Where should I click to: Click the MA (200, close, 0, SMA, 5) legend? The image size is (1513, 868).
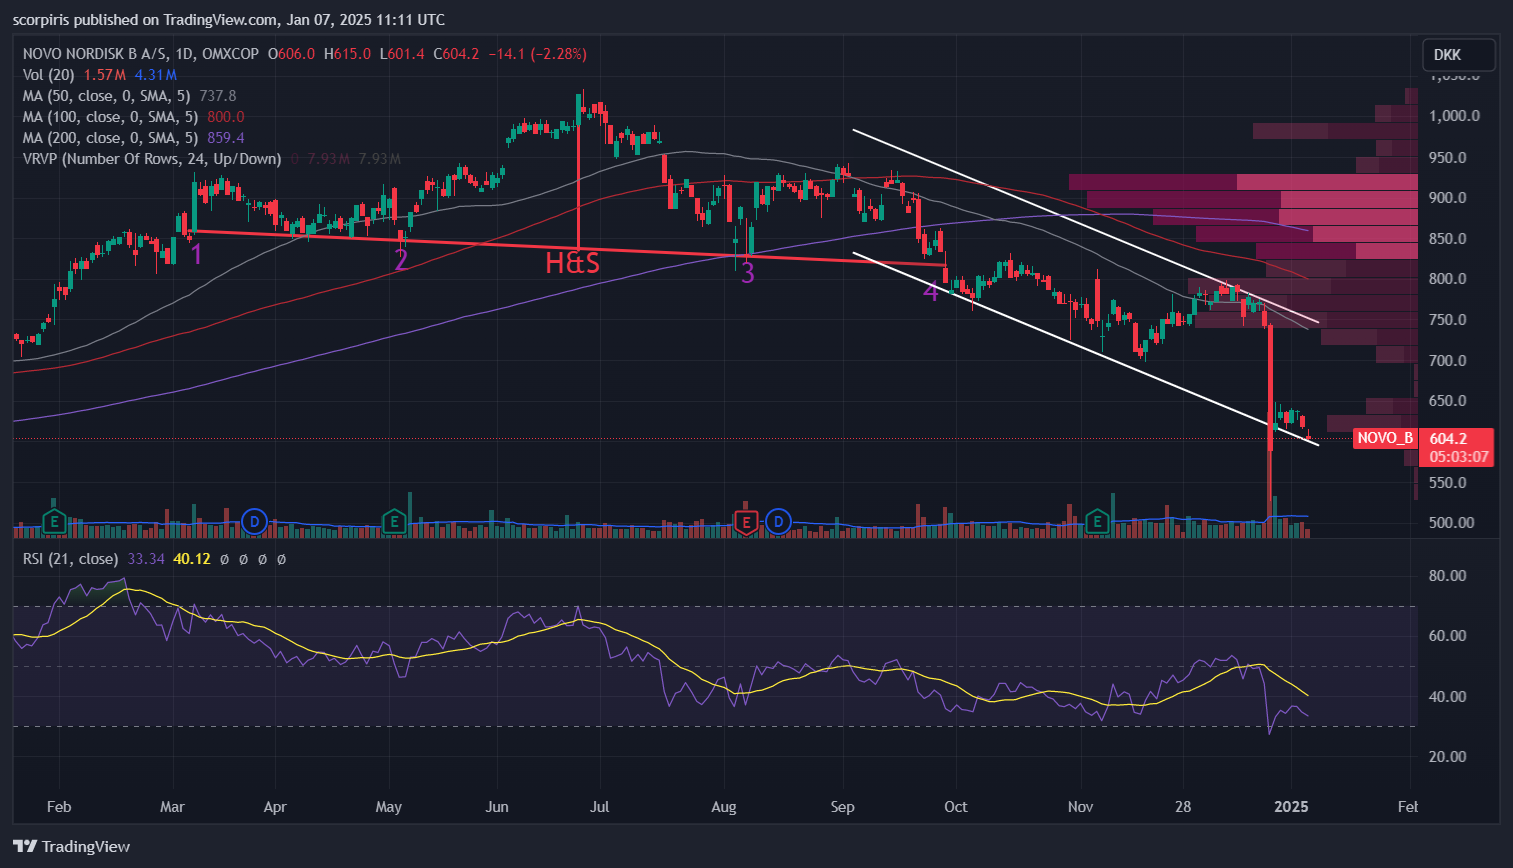[x=110, y=138]
